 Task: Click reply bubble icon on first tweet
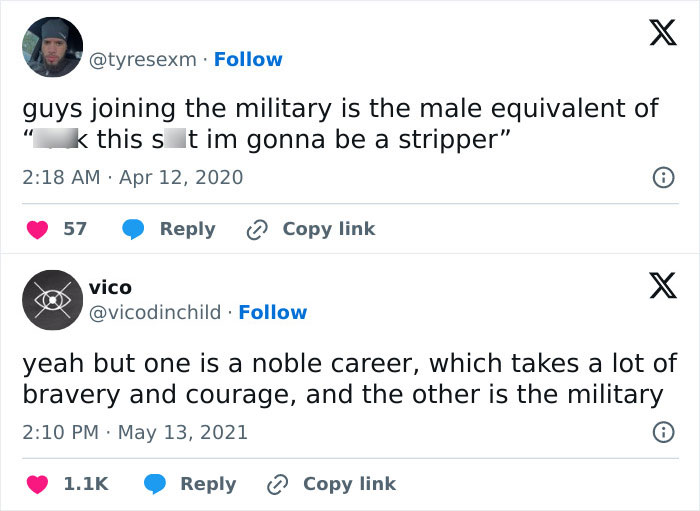tap(134, 229)
